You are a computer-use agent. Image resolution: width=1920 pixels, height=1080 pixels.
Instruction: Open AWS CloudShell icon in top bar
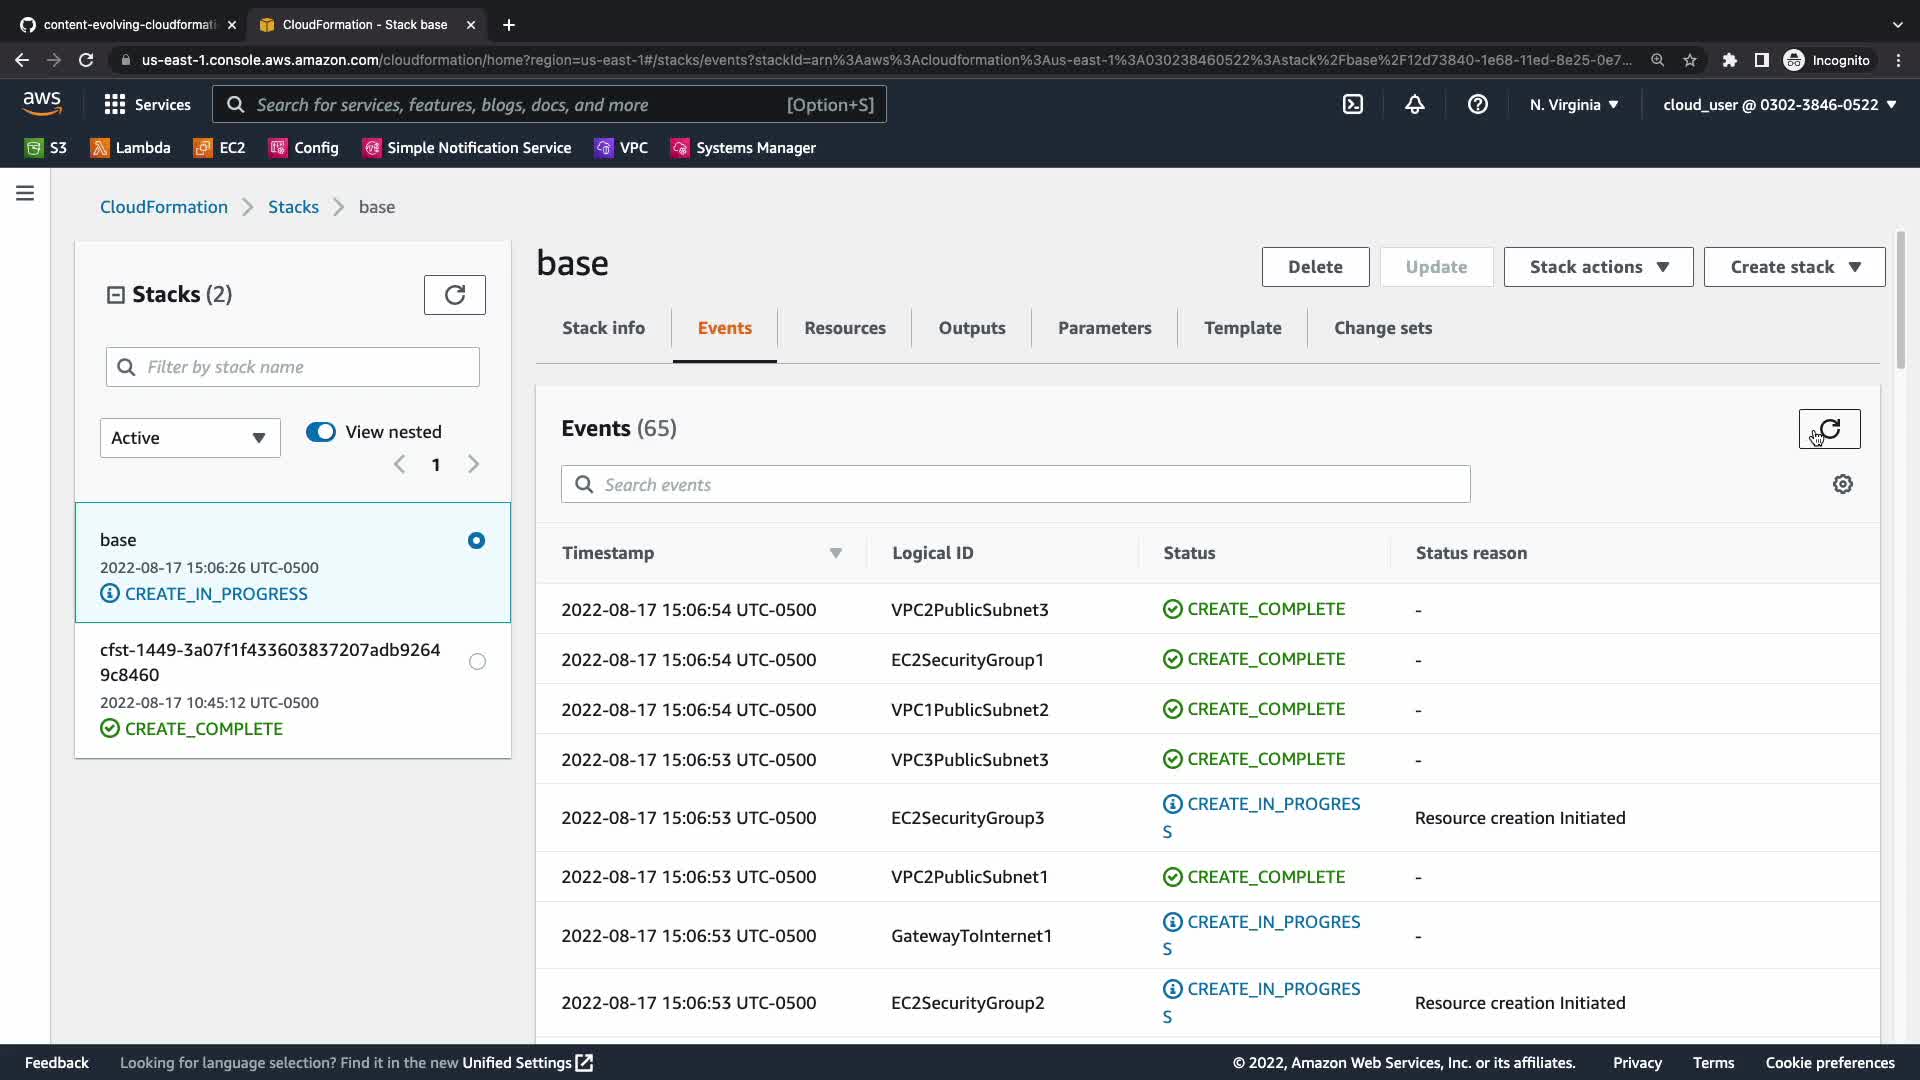1352,104
